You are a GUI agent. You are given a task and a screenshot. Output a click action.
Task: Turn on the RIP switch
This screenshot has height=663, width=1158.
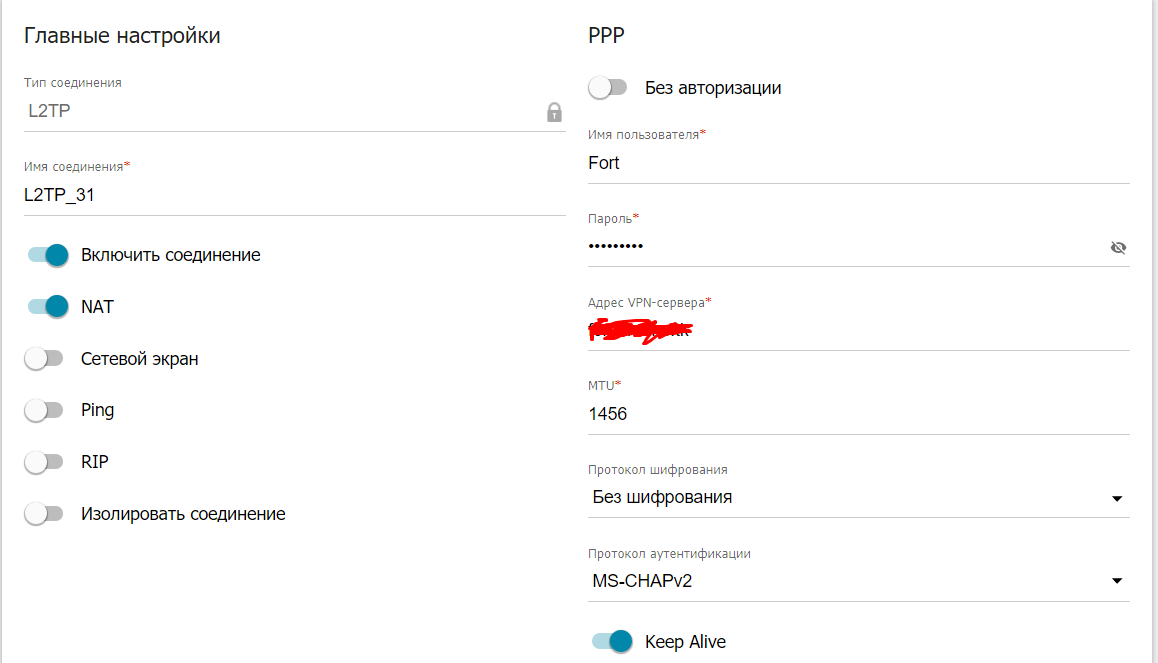[44, 462]
